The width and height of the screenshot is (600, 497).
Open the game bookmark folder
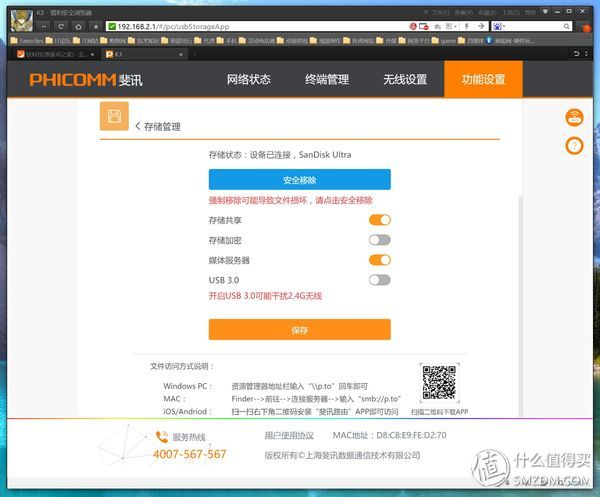(443, 40)
